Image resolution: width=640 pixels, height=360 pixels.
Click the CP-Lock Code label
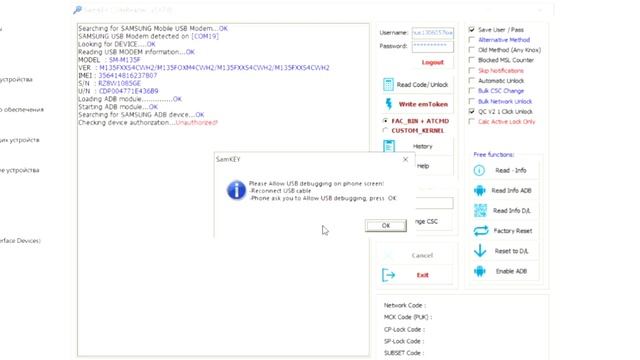404,329
